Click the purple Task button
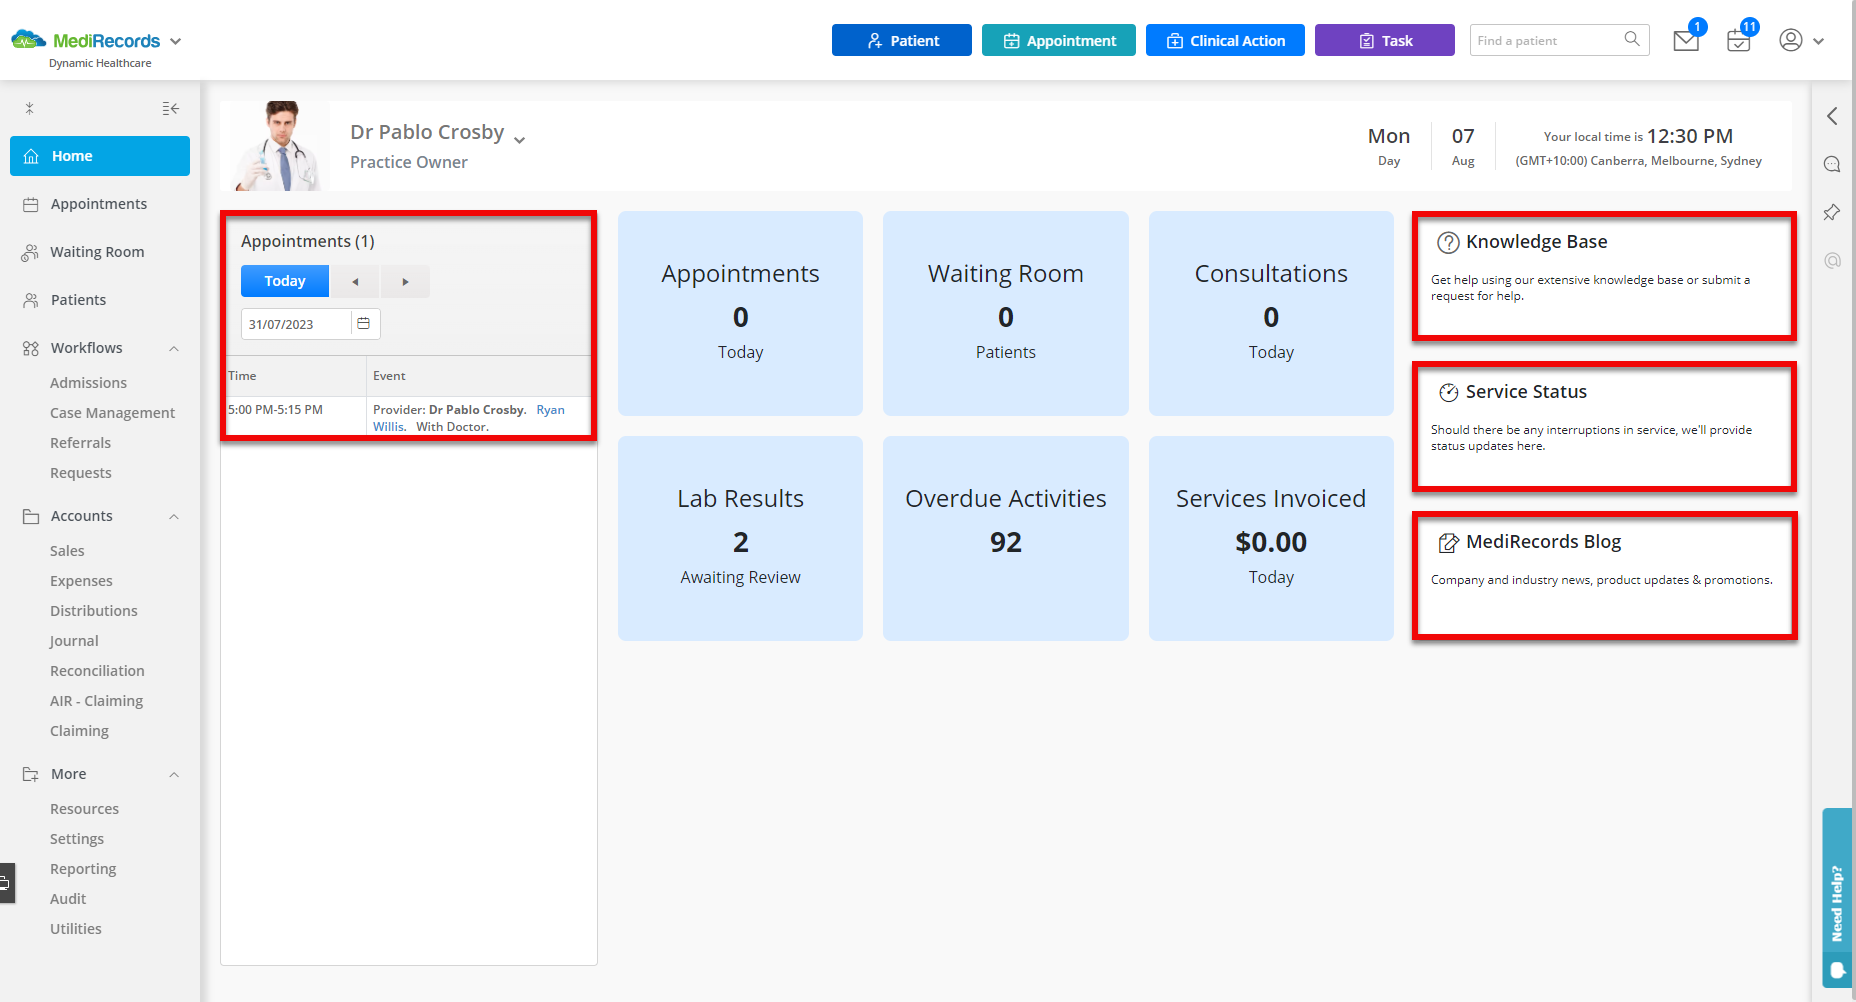The image size is (1856, 1002). 1385,40
